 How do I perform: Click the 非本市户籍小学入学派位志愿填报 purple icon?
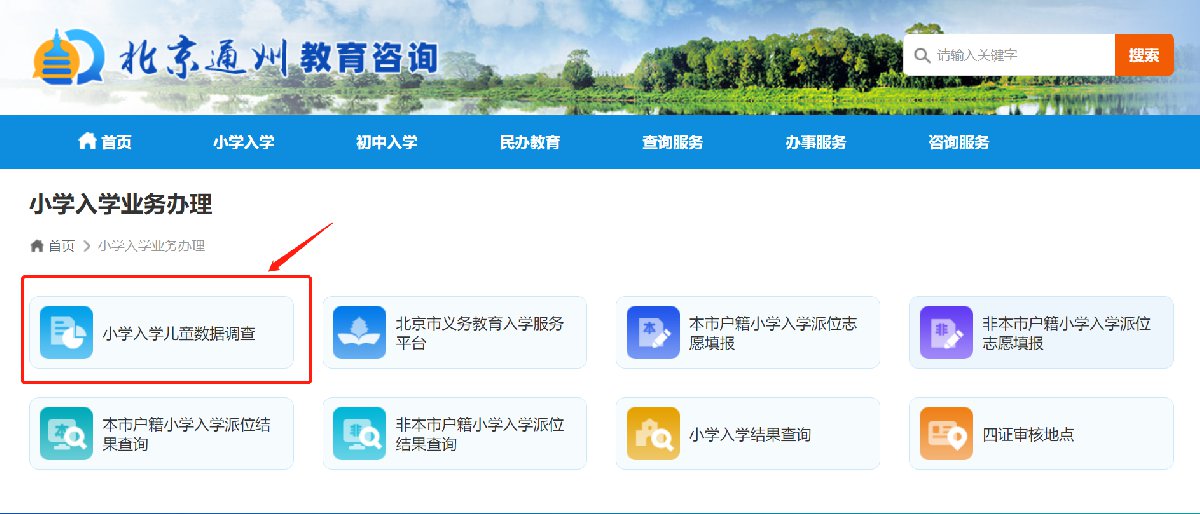[x=946, y=332]
